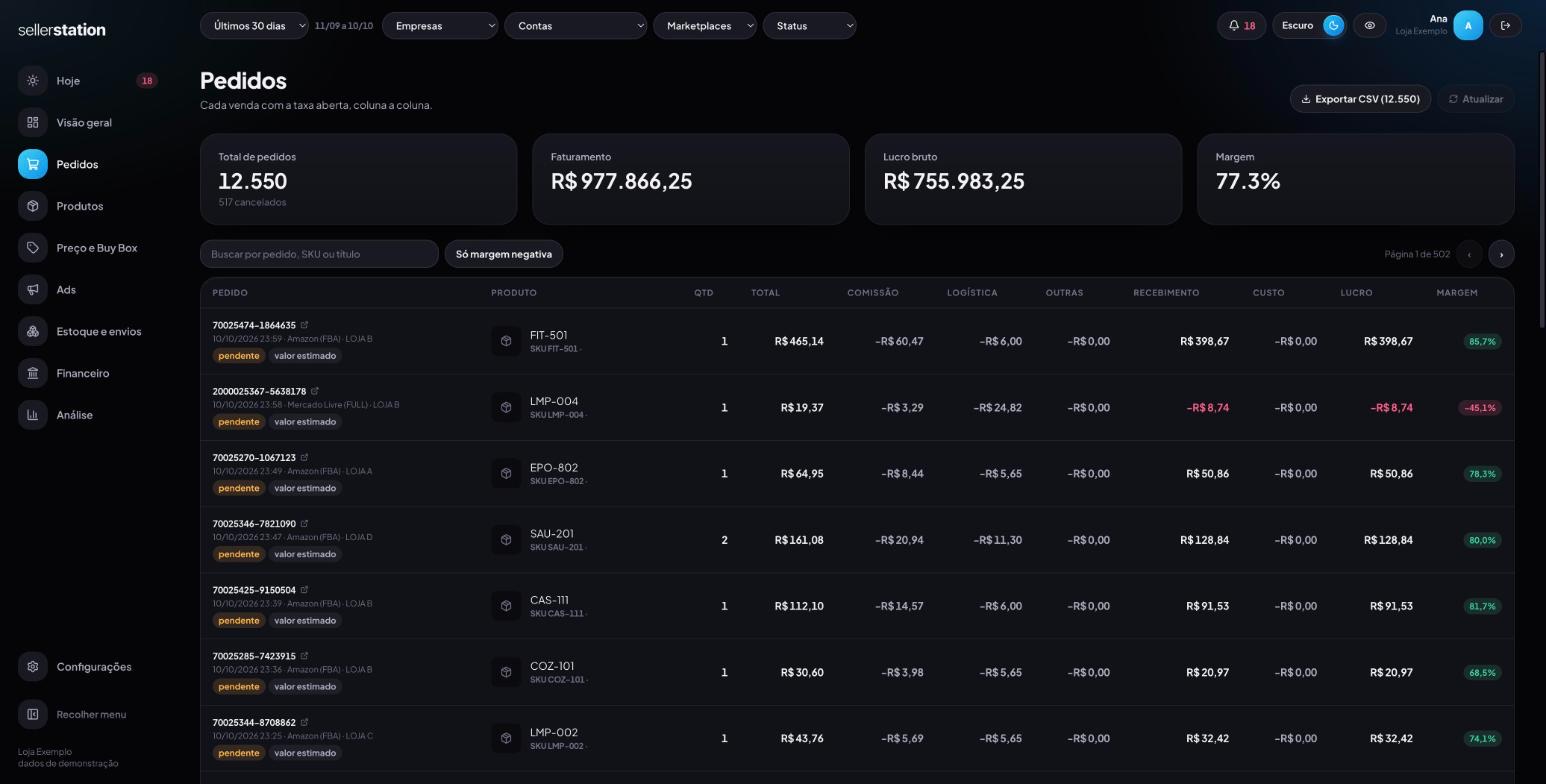Image resolution: width=1546 pixels, height=784 pixels.
Task: Toggle the eye visibility button
Action: [x=1370, y=26]
